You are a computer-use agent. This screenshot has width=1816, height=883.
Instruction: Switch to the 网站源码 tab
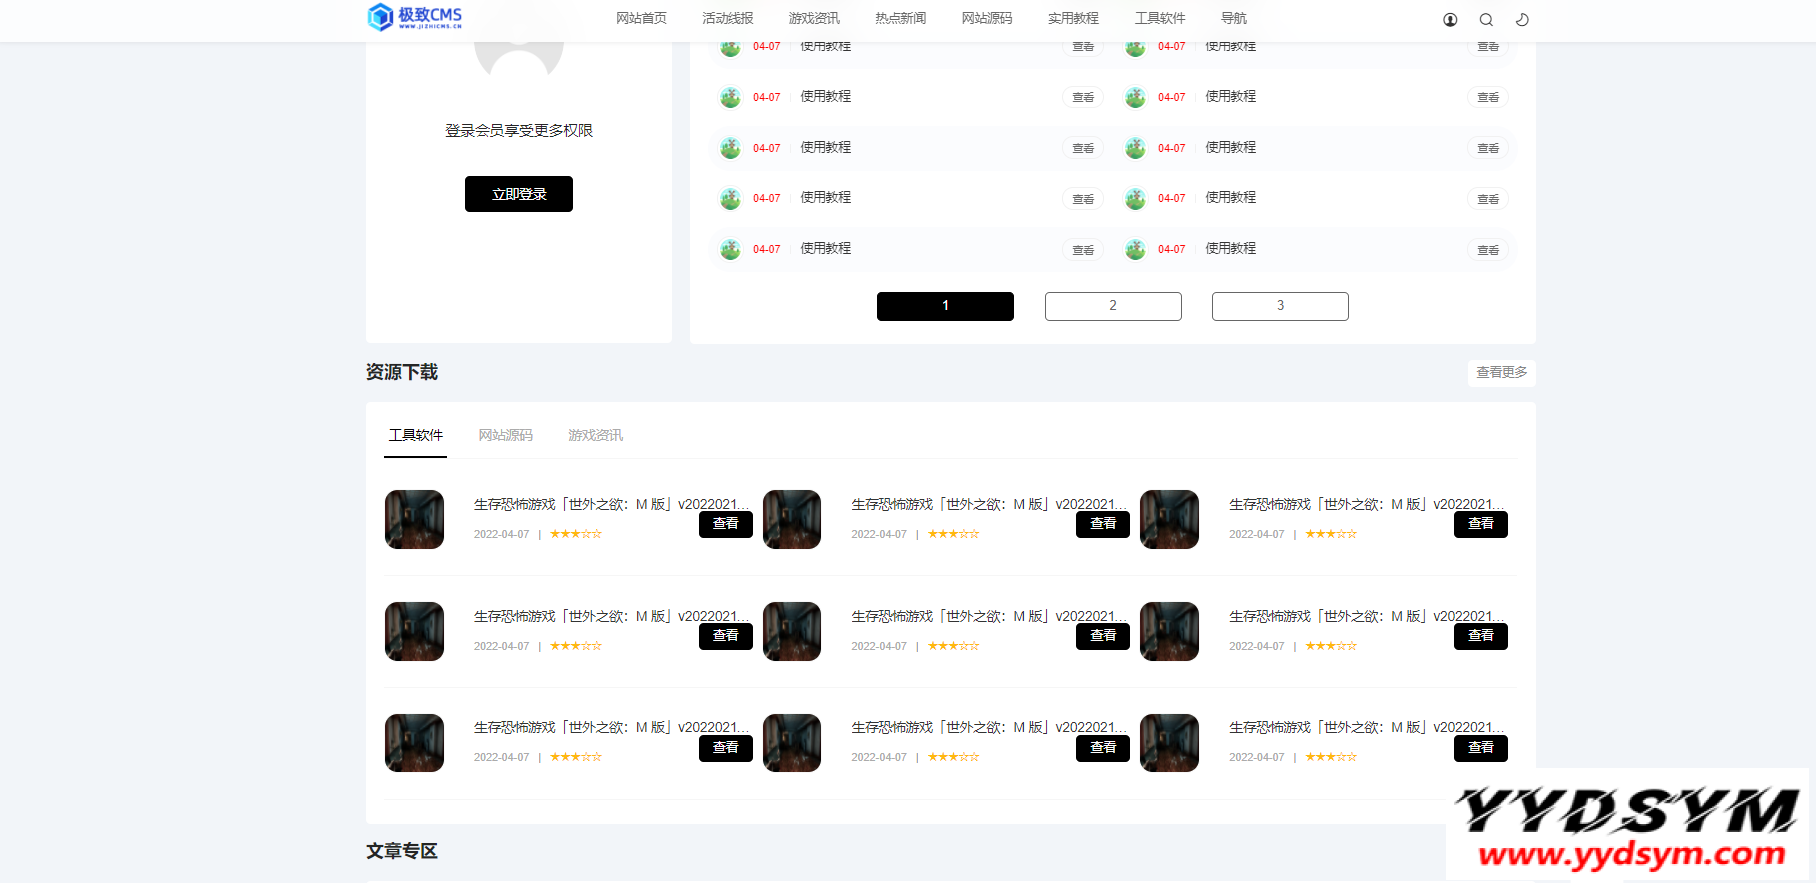coord(505,435)
